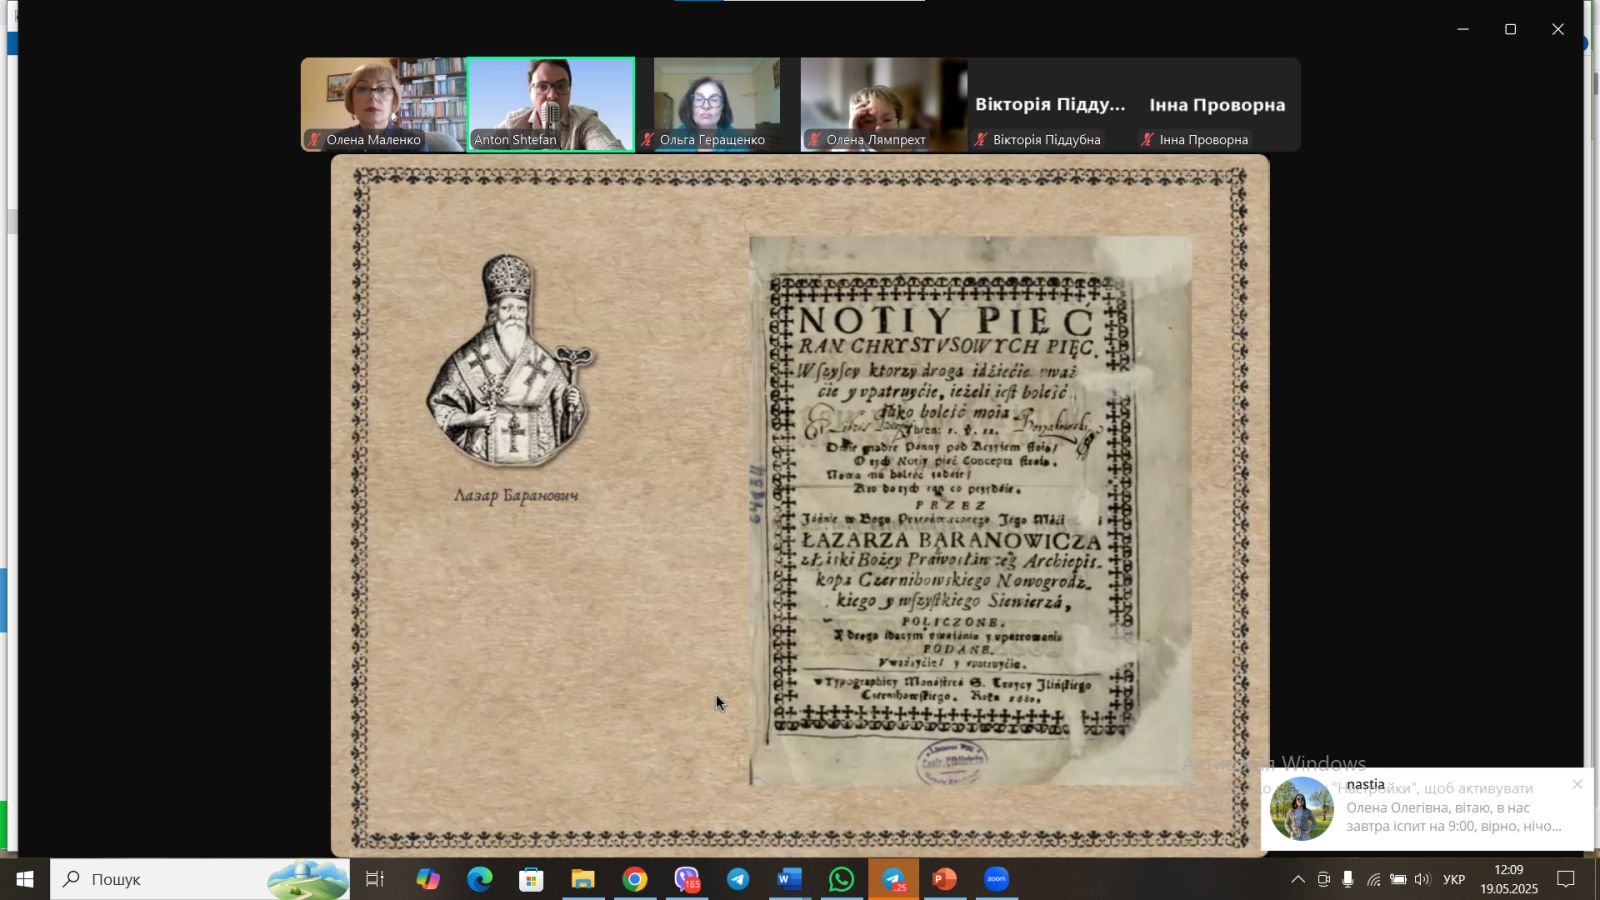
Task: Click muted mic icon for Інна Проворна
Action: click(x=1148, y=140)
